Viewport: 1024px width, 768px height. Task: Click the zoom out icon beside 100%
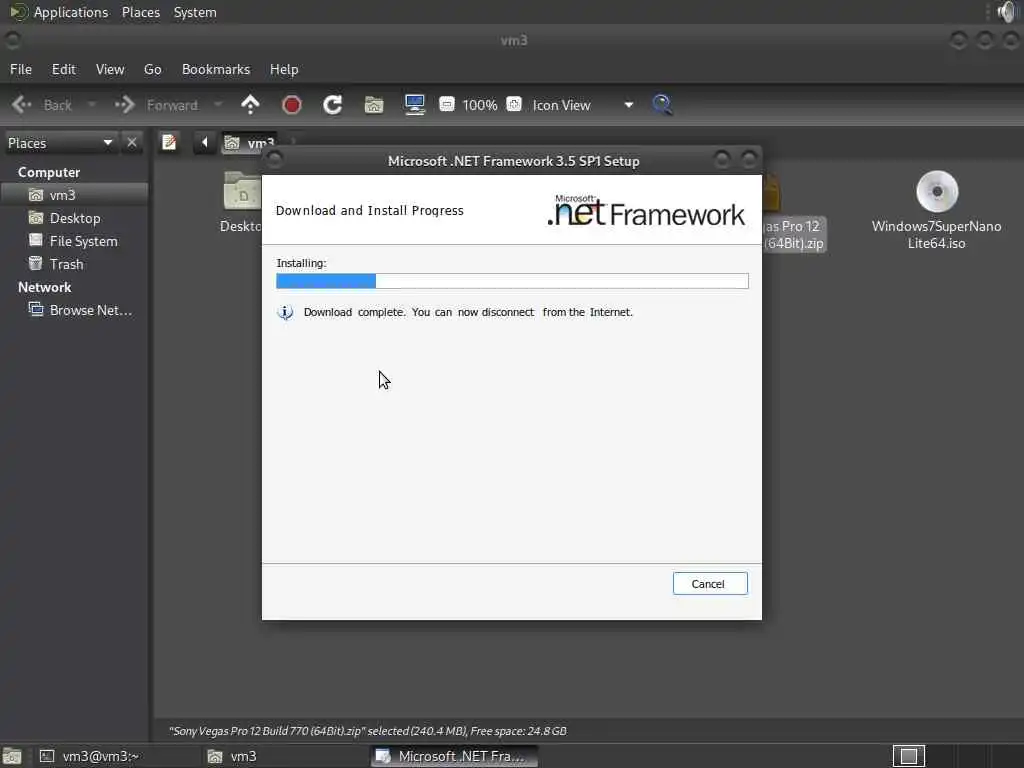[447, 104]
